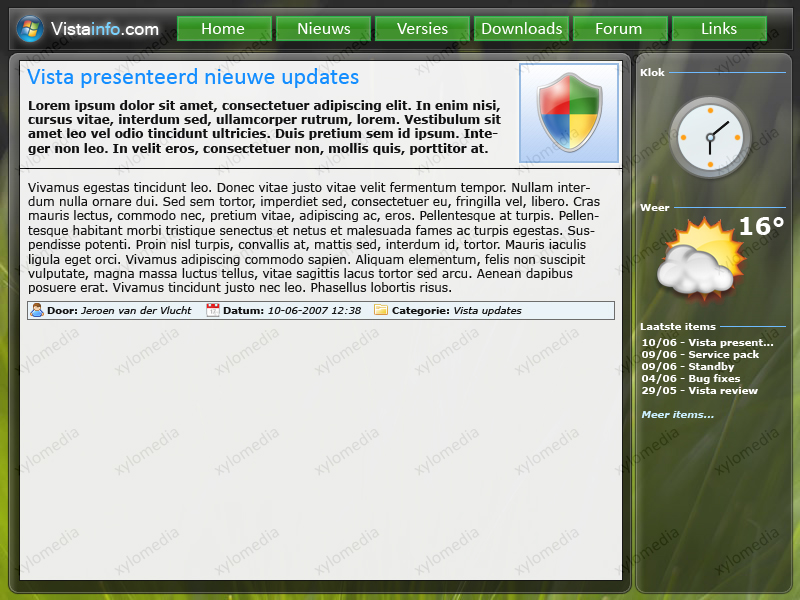This screenshot has width=800, height=600.
Task: Visit the Links page
Action: coord(719,29)
